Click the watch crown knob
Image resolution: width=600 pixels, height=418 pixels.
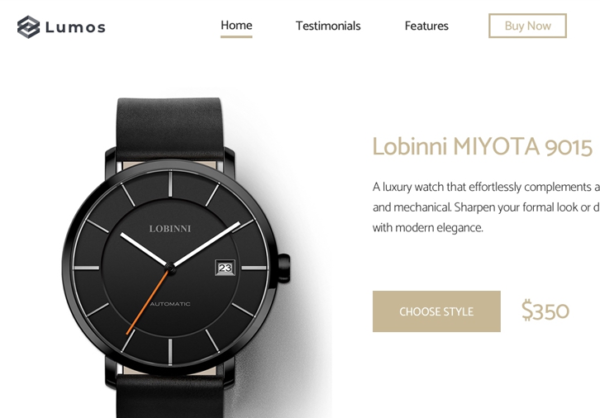284,268
